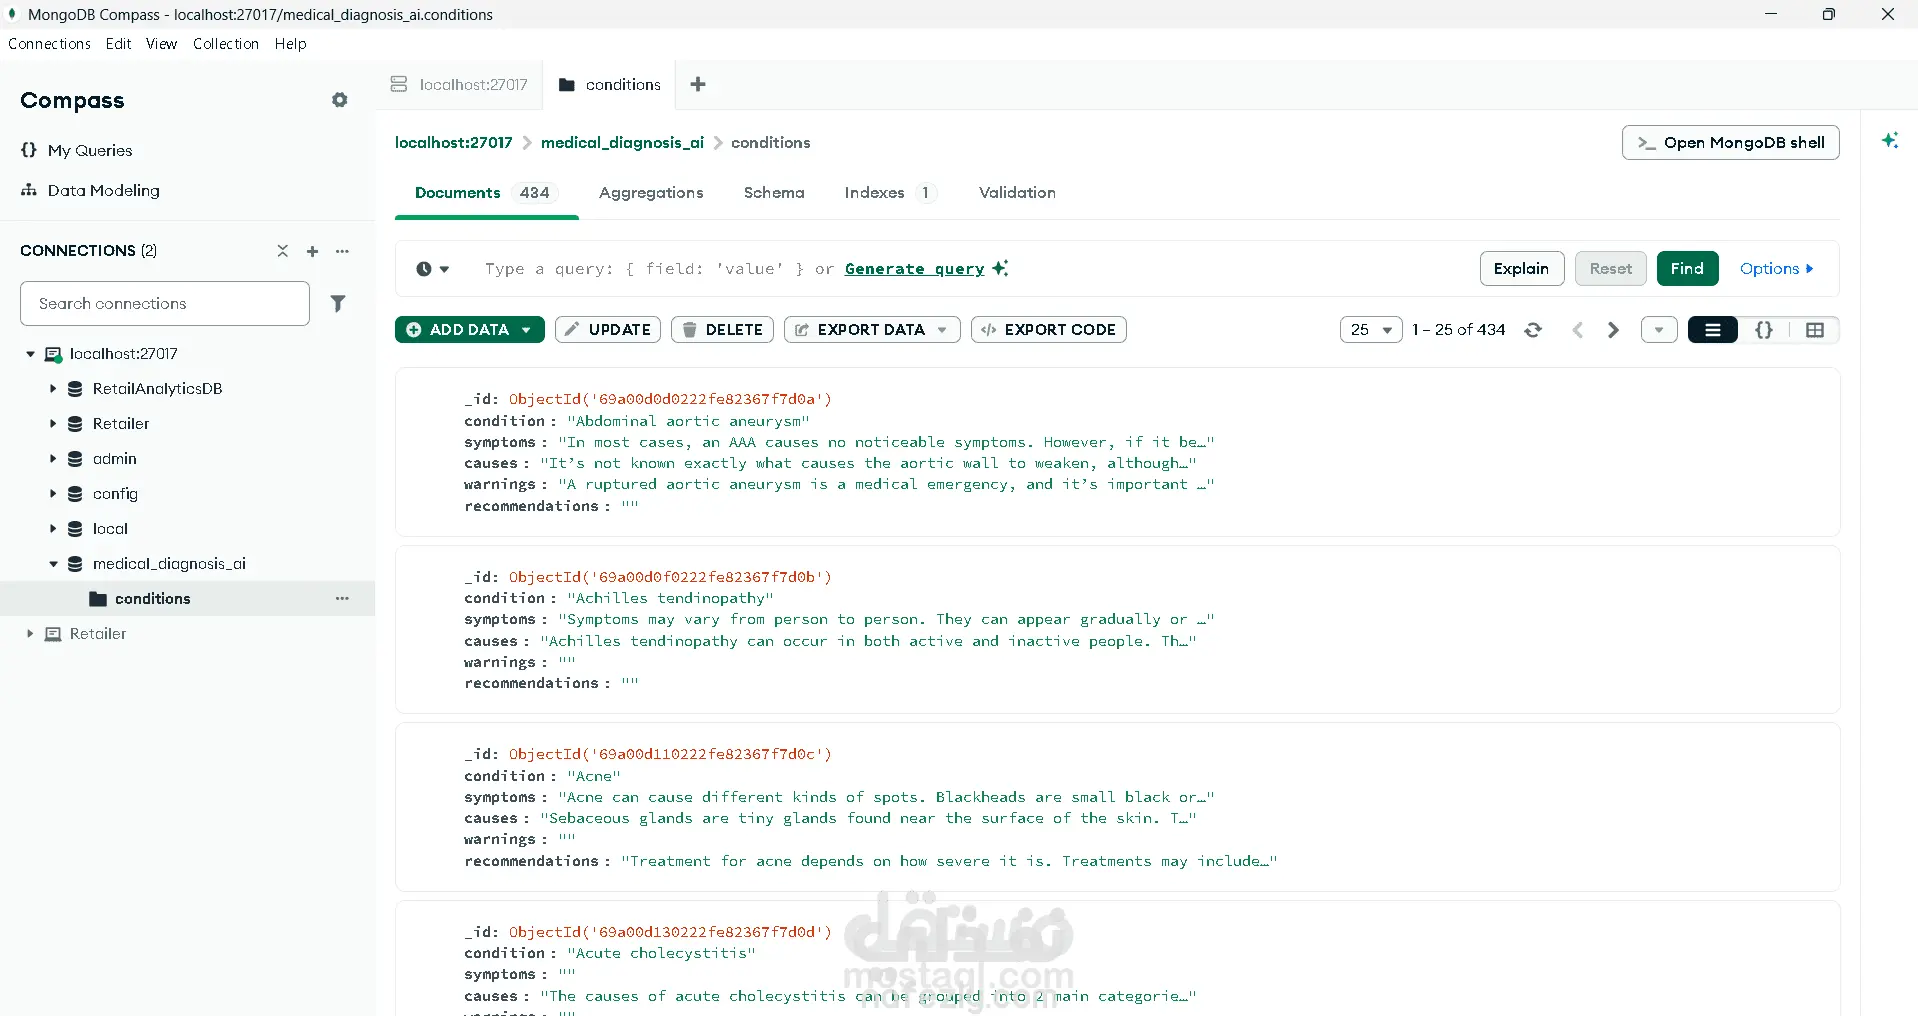This screenshot has height=1016, width=1918.
Task: Open Compass settings gear icon
Action: pos(340,100)
